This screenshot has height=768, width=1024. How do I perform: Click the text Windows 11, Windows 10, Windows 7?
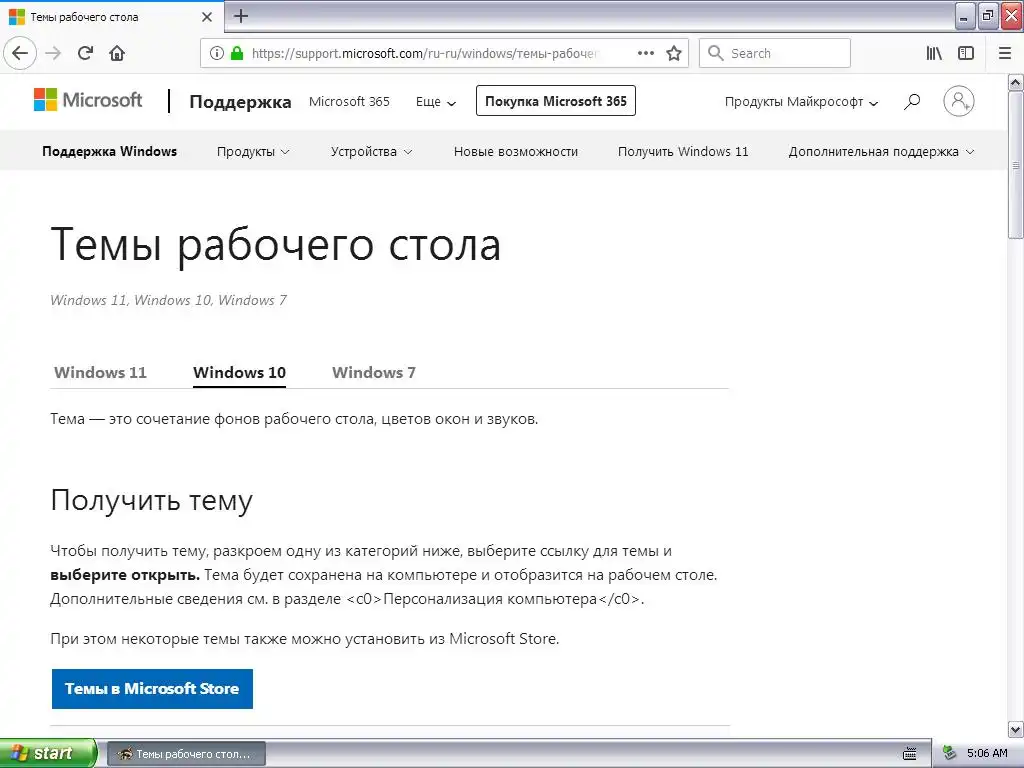pyautogui.click(x=168, y=300)
